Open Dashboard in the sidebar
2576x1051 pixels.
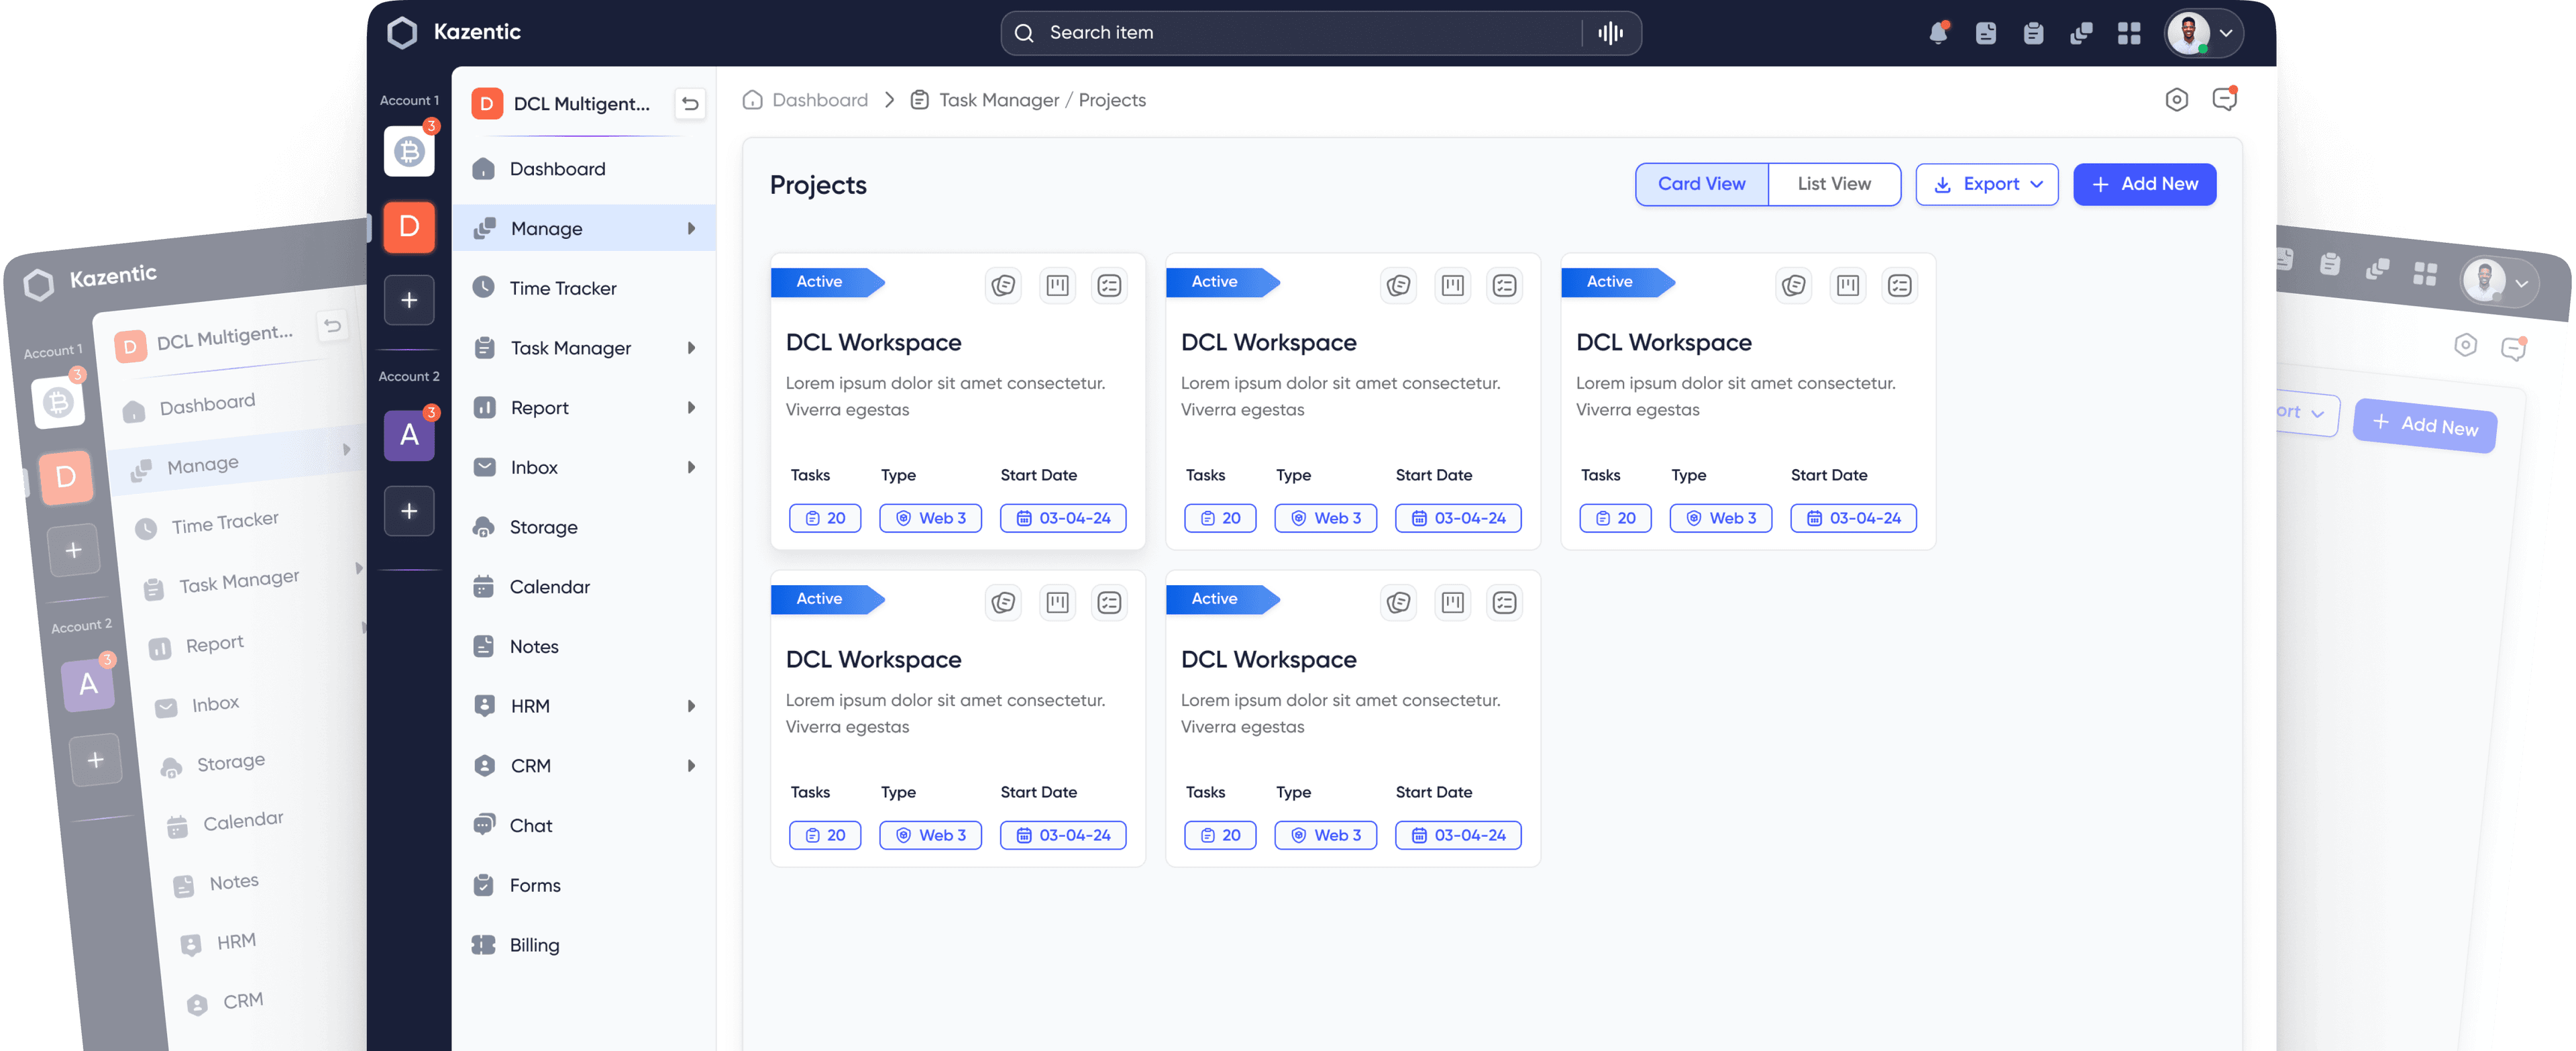point(584,169)
